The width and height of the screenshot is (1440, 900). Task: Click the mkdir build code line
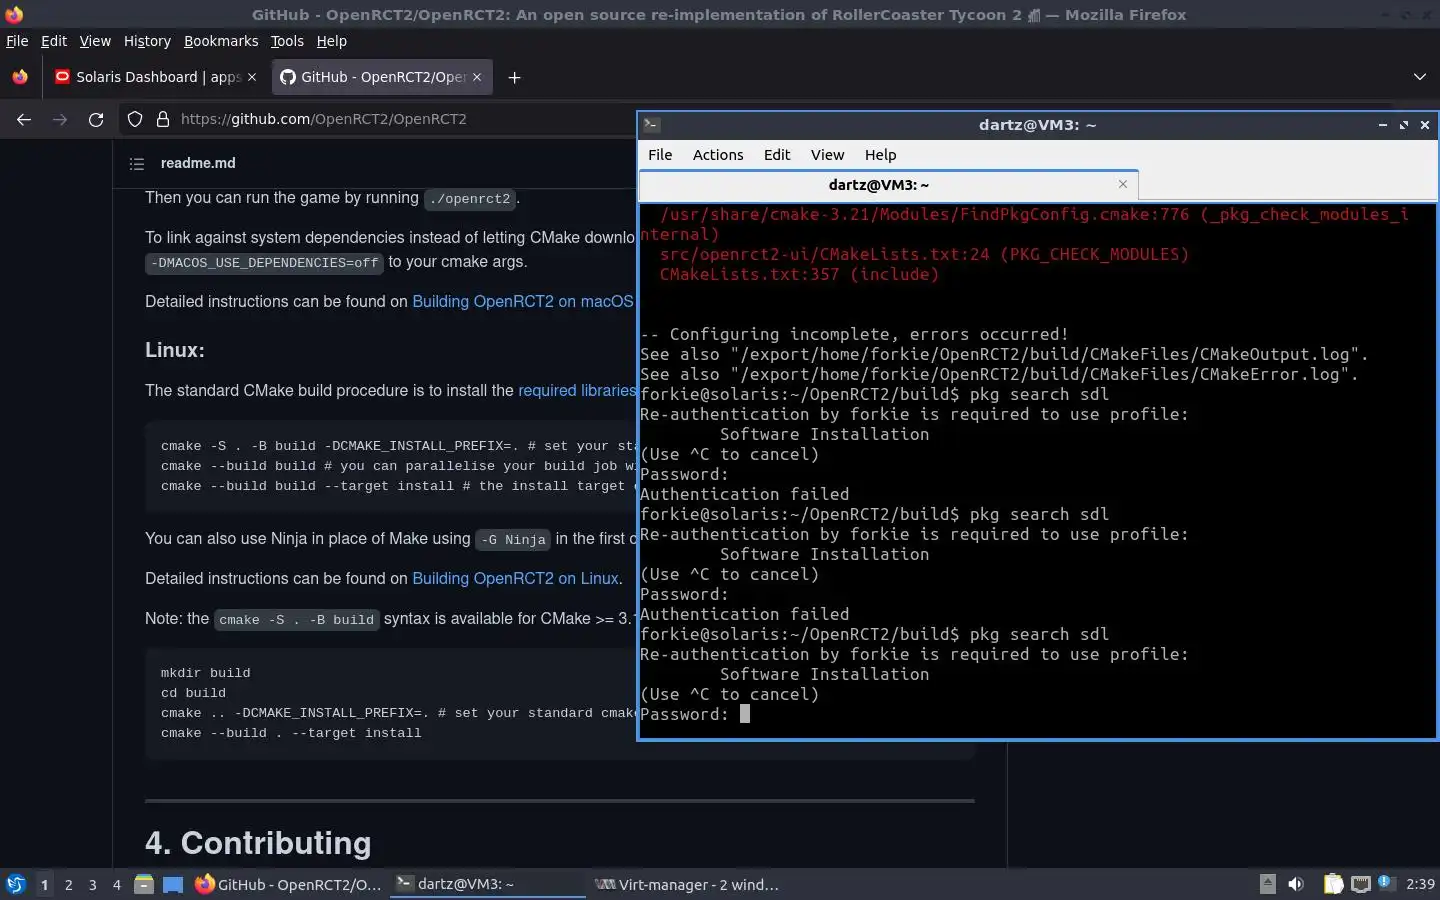(x=205, y=673)
